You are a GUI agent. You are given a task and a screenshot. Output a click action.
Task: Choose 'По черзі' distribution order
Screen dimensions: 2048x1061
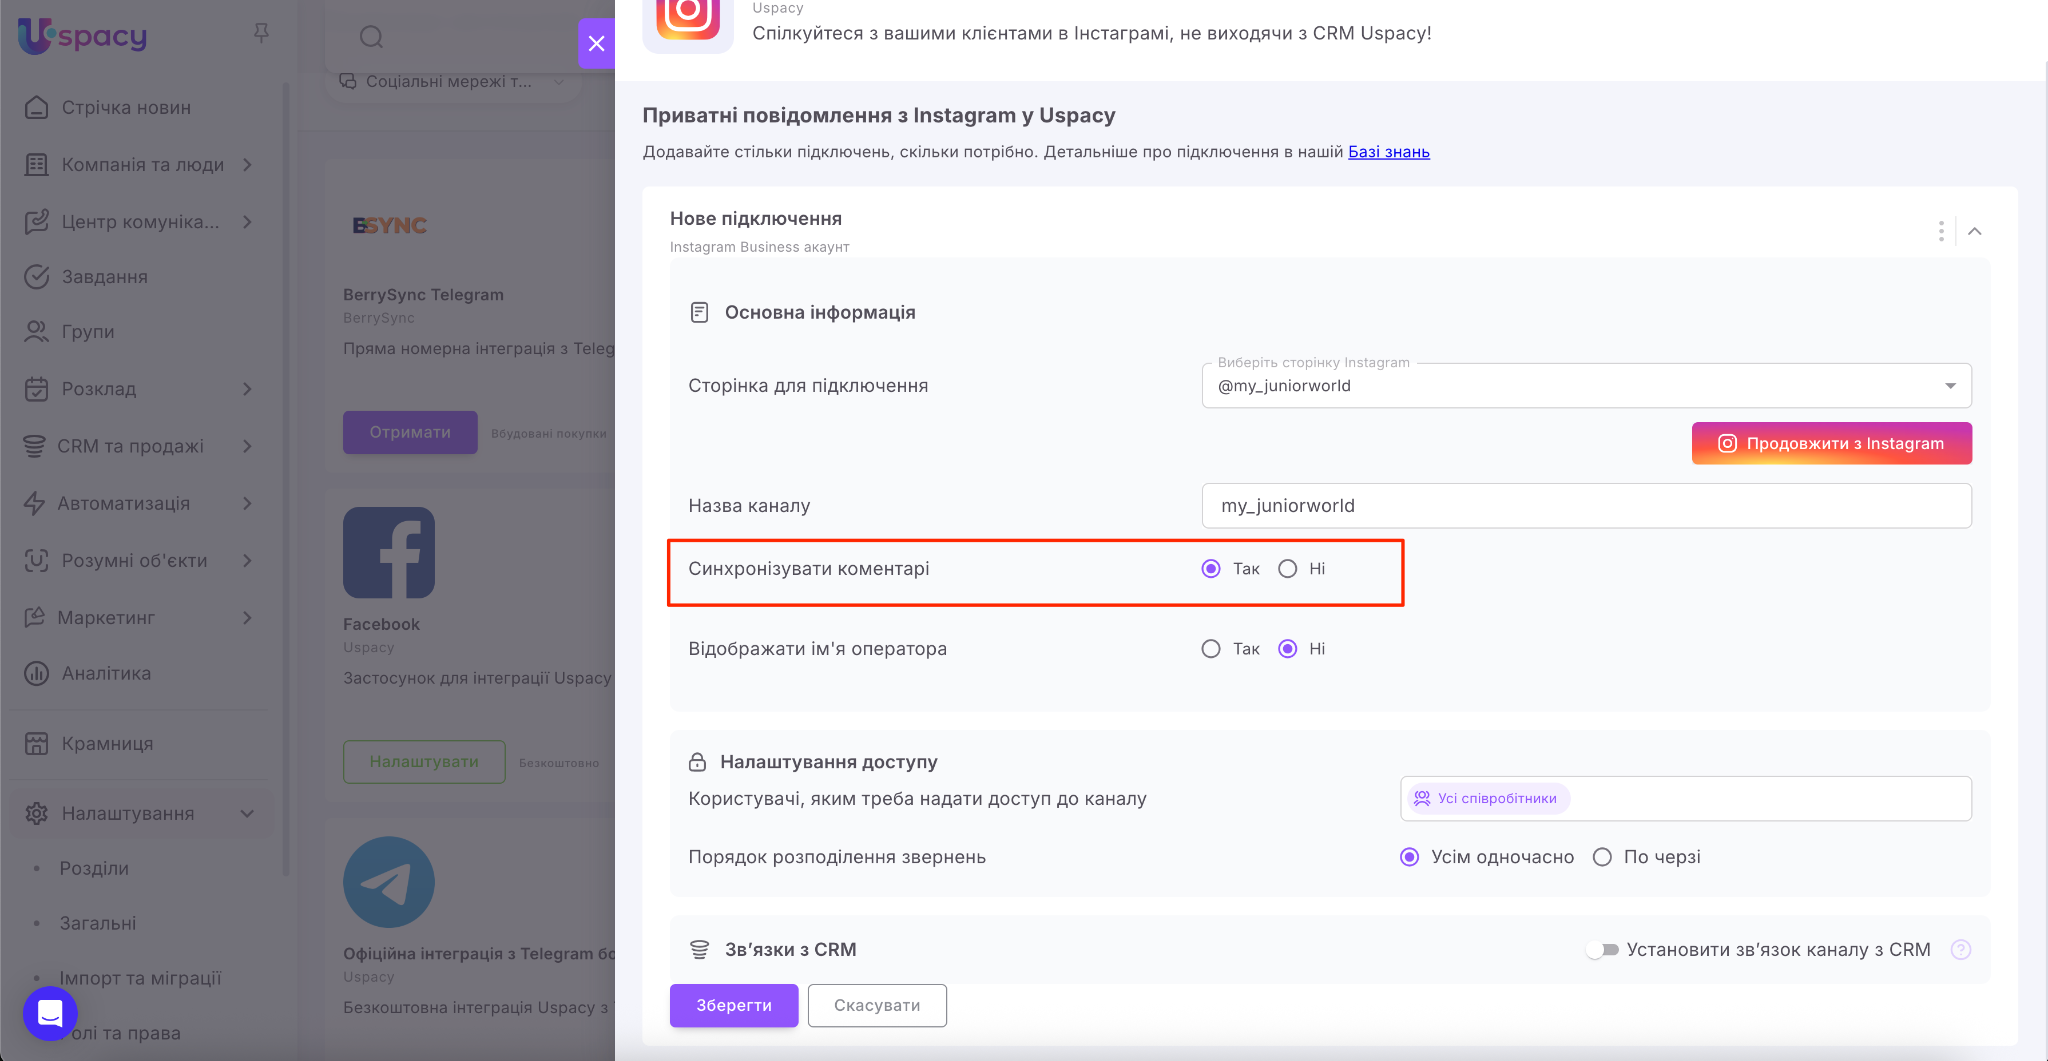coord(1602,857)
